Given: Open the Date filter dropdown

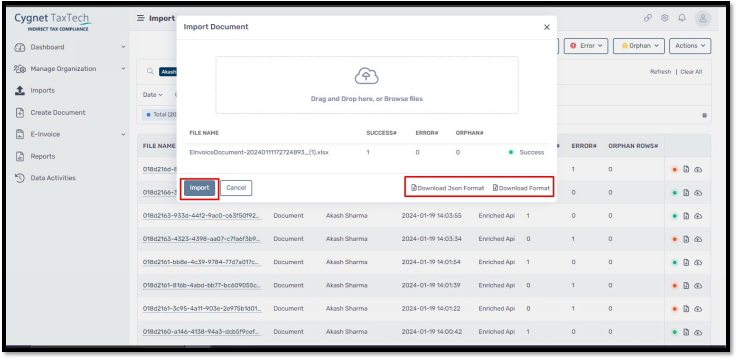Looking at the screenshot, I should coord(153,95).
